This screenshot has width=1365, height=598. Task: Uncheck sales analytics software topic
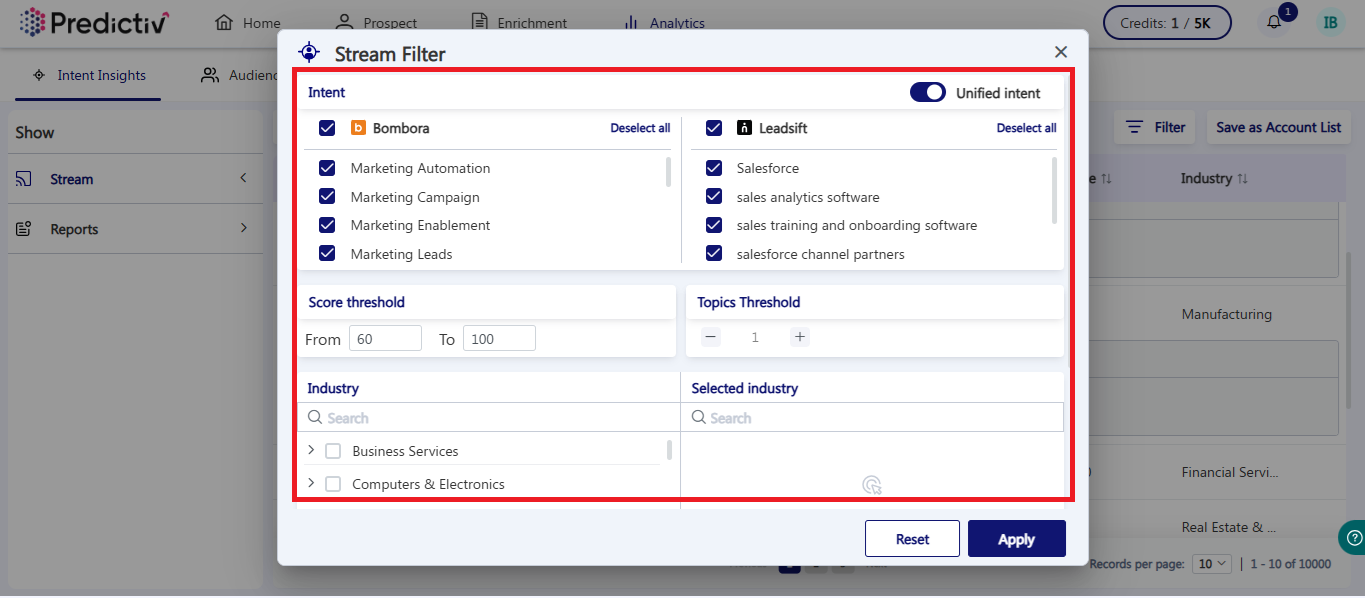pyautogui.click(x=714, y=197)
